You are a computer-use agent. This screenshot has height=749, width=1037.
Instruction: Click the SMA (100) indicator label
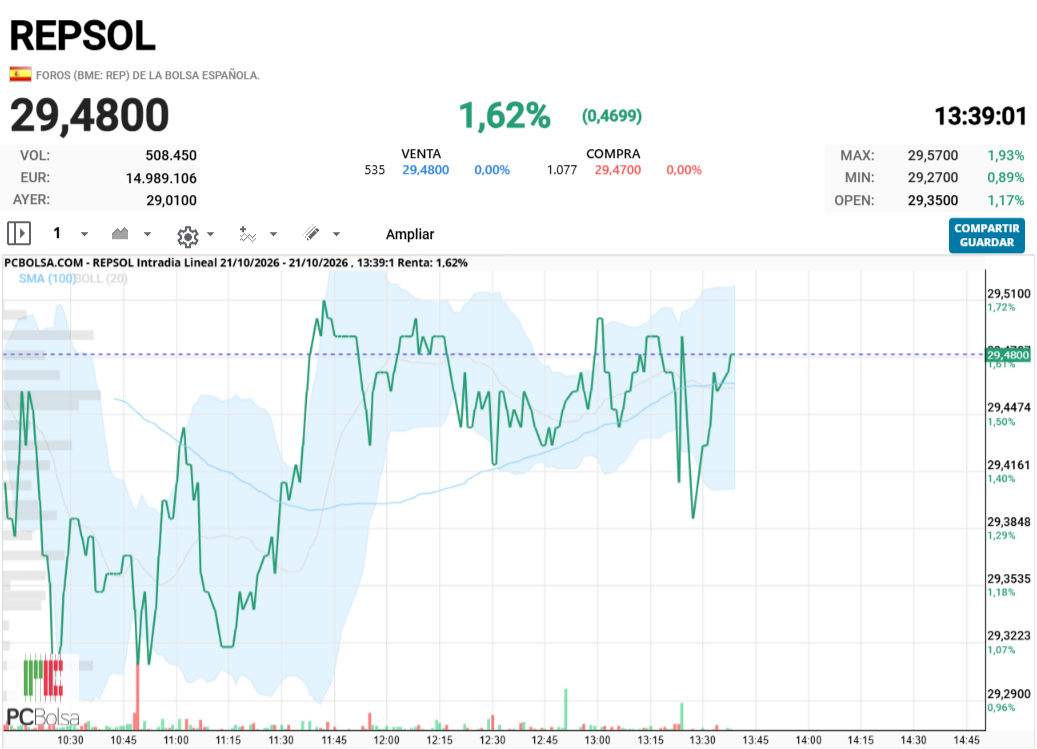coord(46,278)
